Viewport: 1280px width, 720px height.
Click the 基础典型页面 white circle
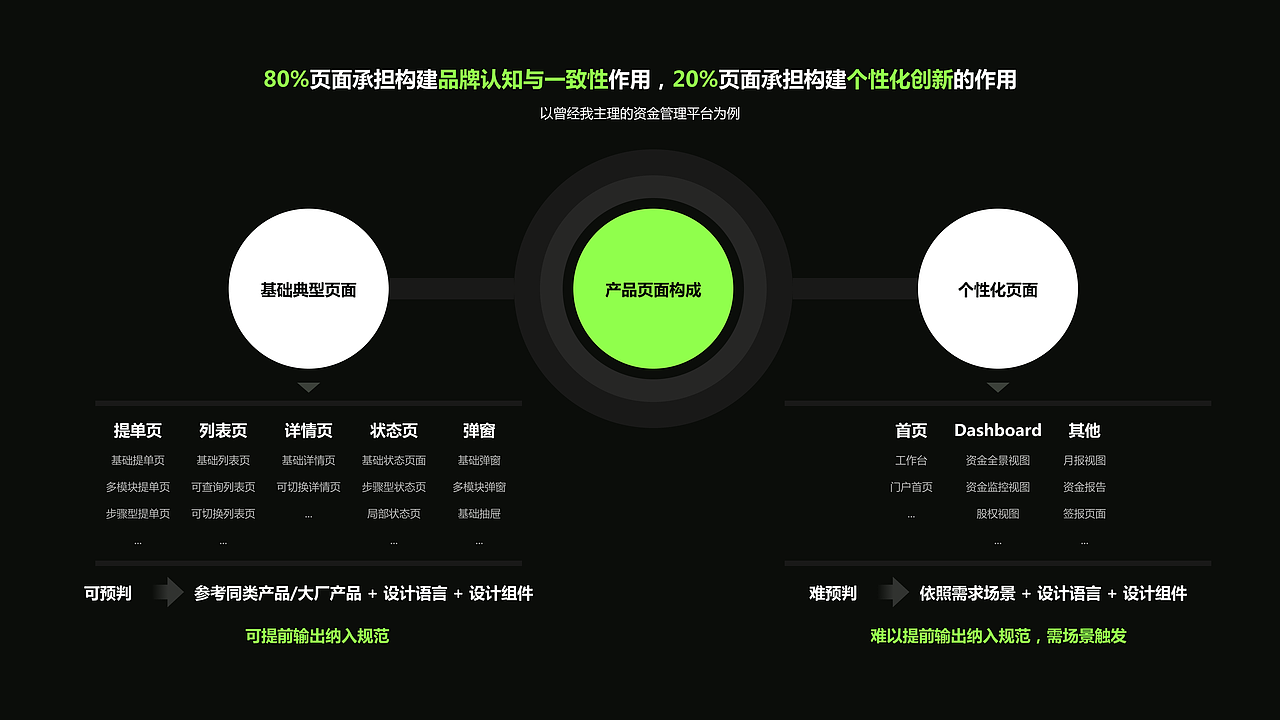tap(308, 289)
